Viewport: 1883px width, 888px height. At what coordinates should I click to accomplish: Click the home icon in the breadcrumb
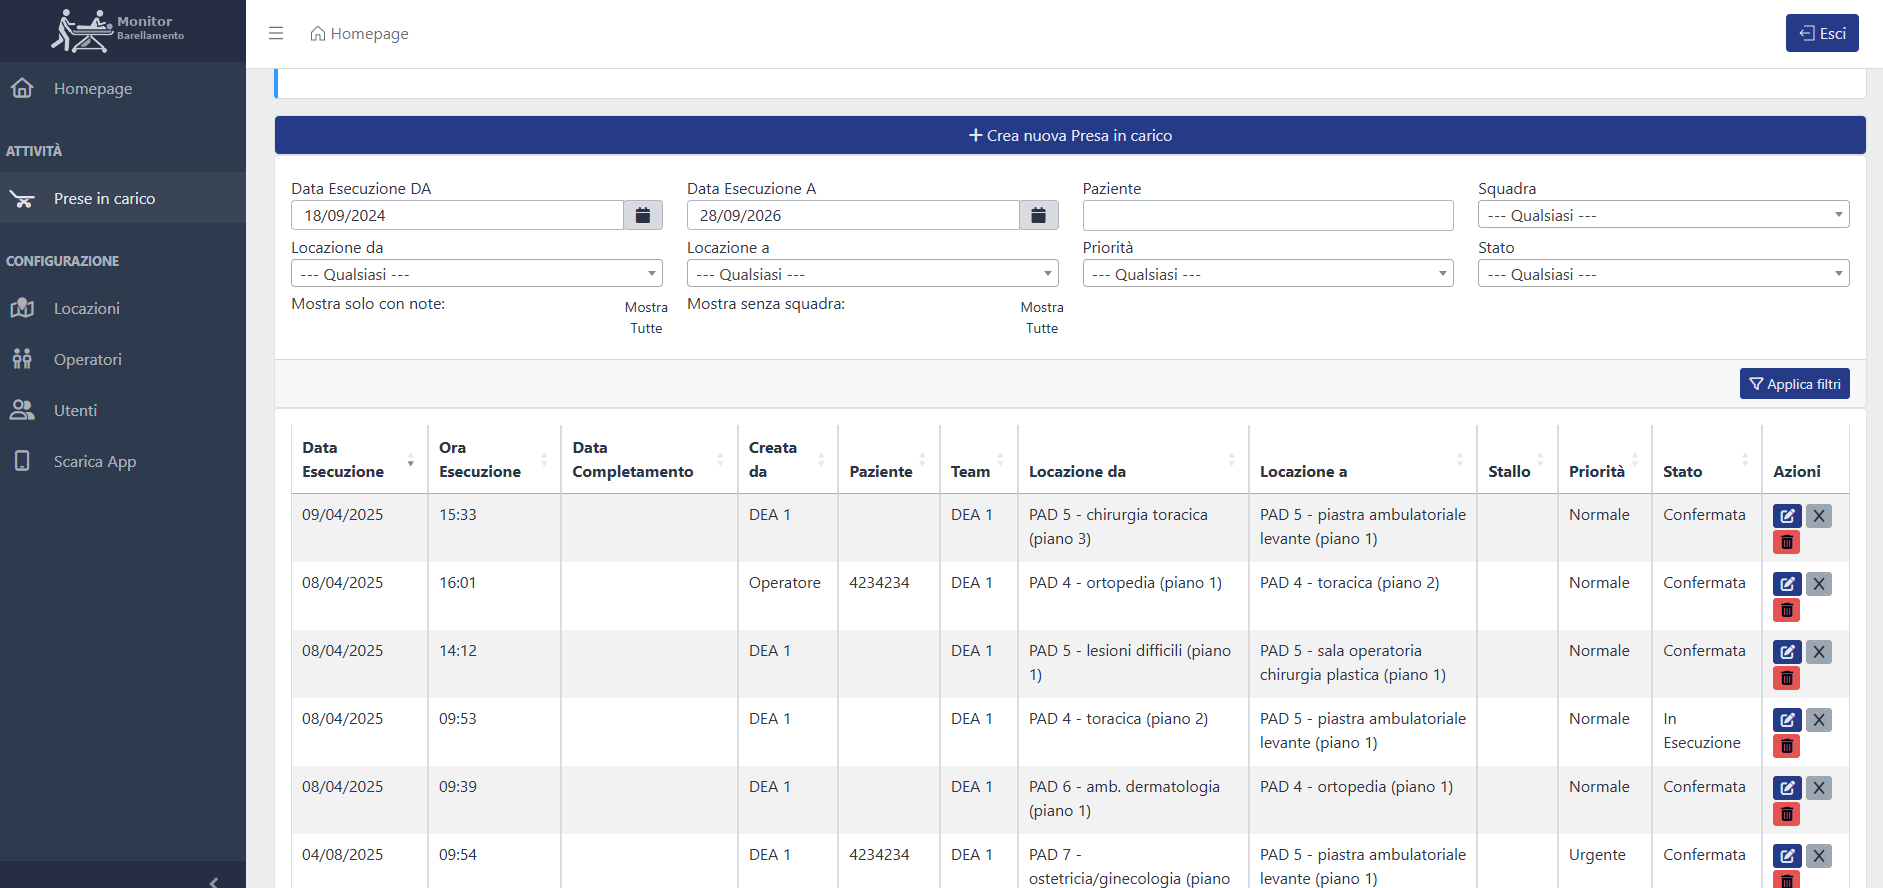tap(318, 33)
